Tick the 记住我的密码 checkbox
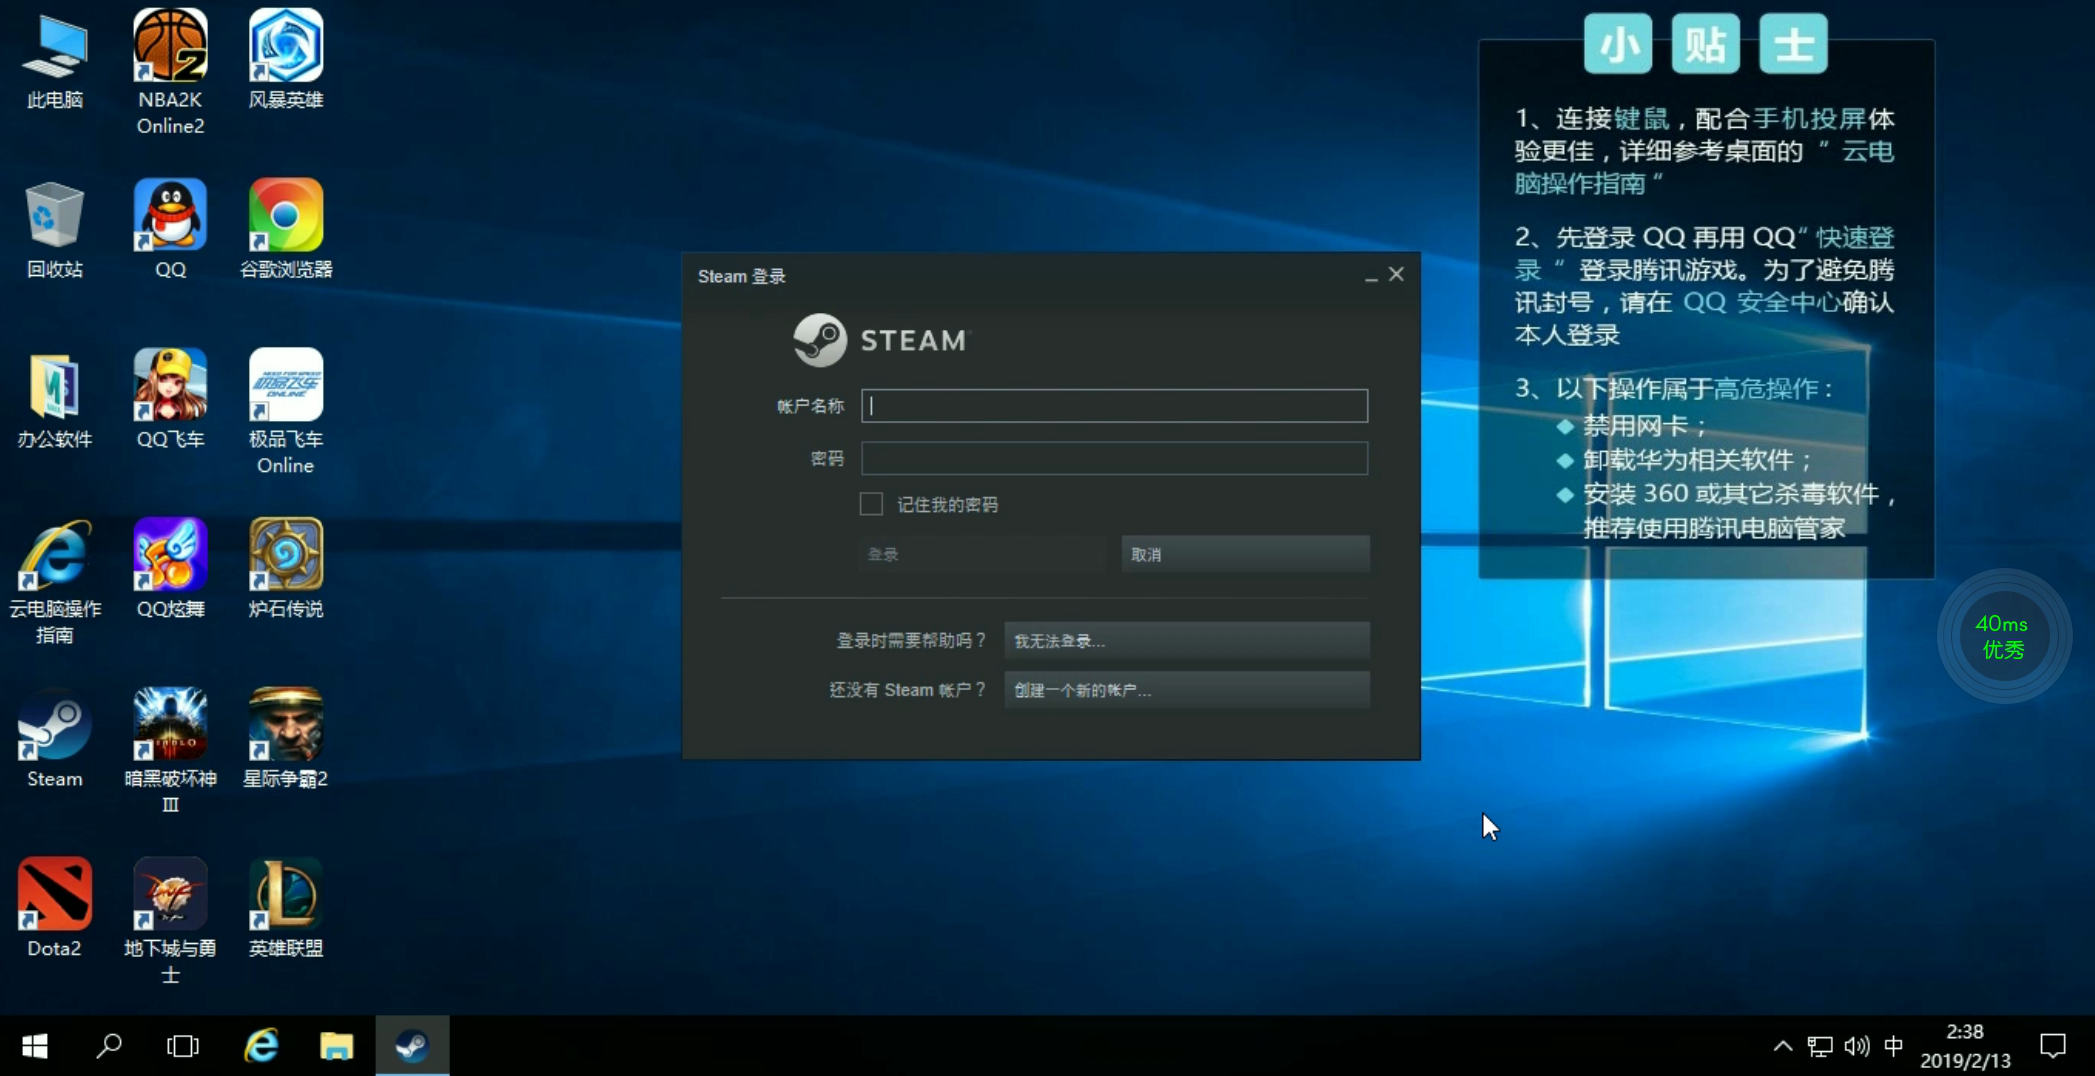This screenshot has width=2095, height=1076. pos(871,504)
